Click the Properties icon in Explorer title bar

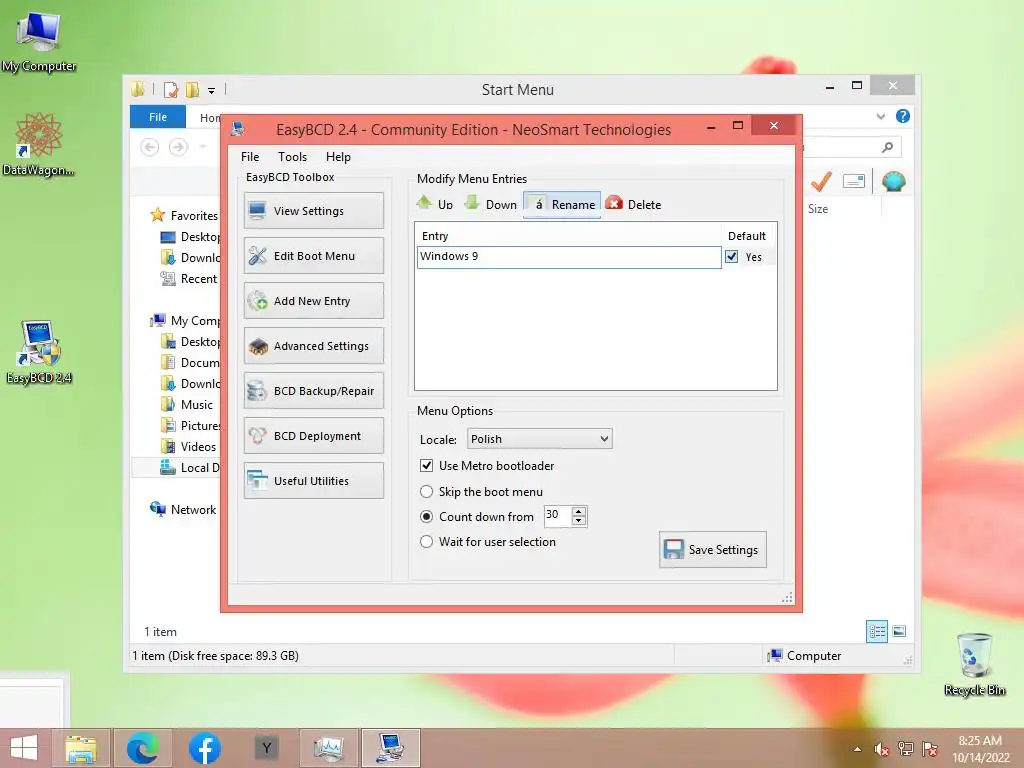[x=170, y=89]
